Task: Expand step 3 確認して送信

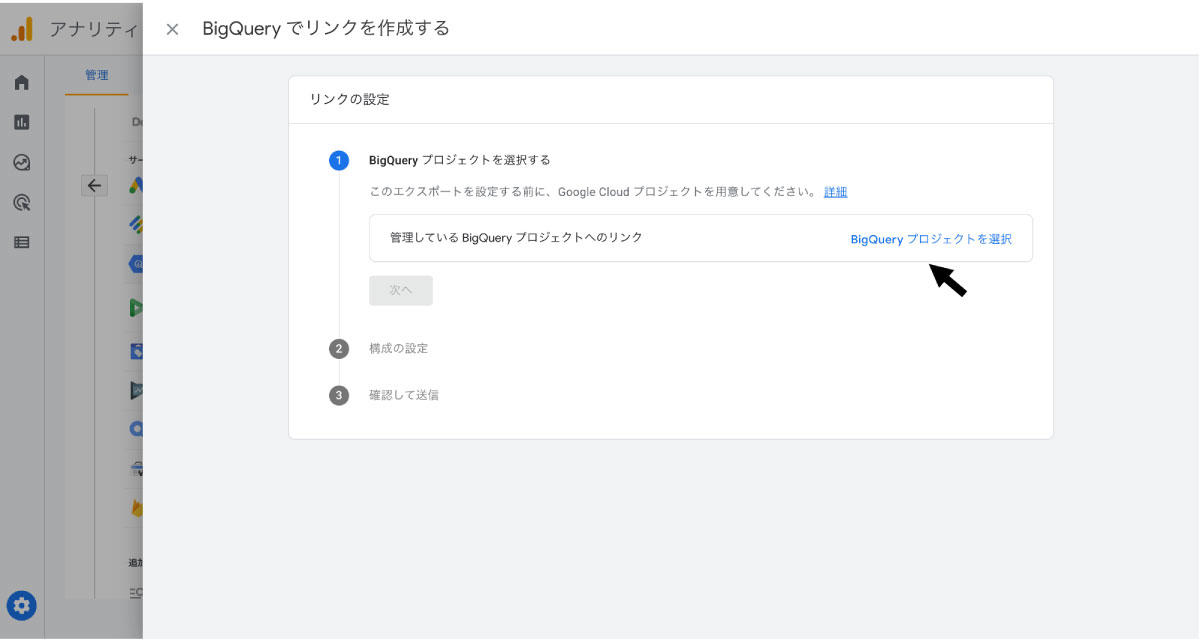Action: 403,395
